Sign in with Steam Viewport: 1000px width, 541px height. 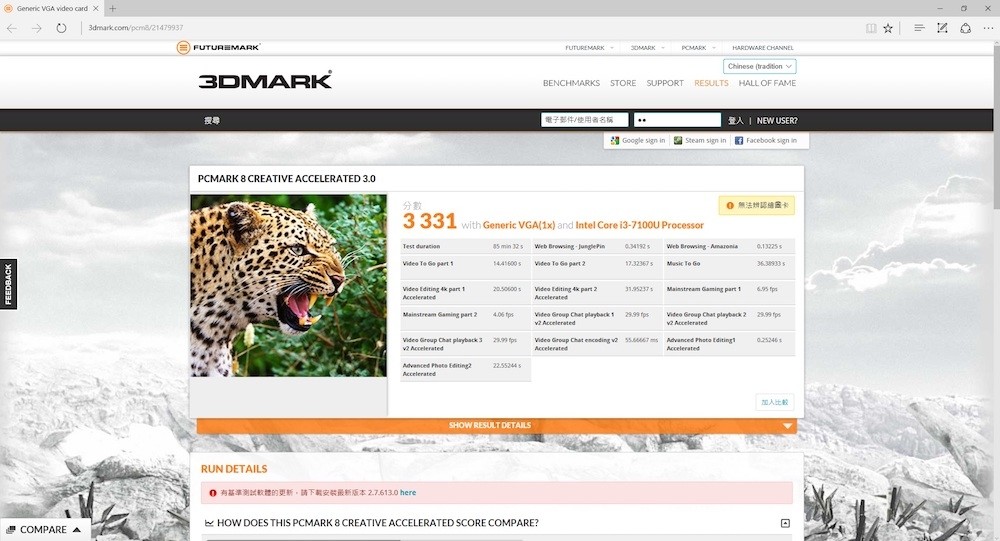(x=700, y=140)
